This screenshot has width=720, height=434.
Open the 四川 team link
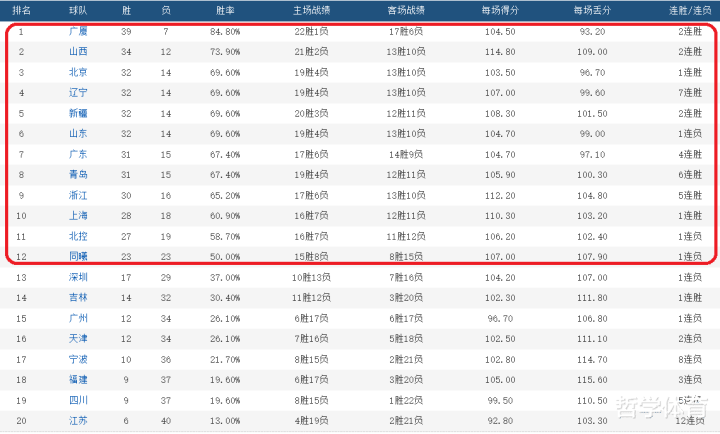click(78, 400)
